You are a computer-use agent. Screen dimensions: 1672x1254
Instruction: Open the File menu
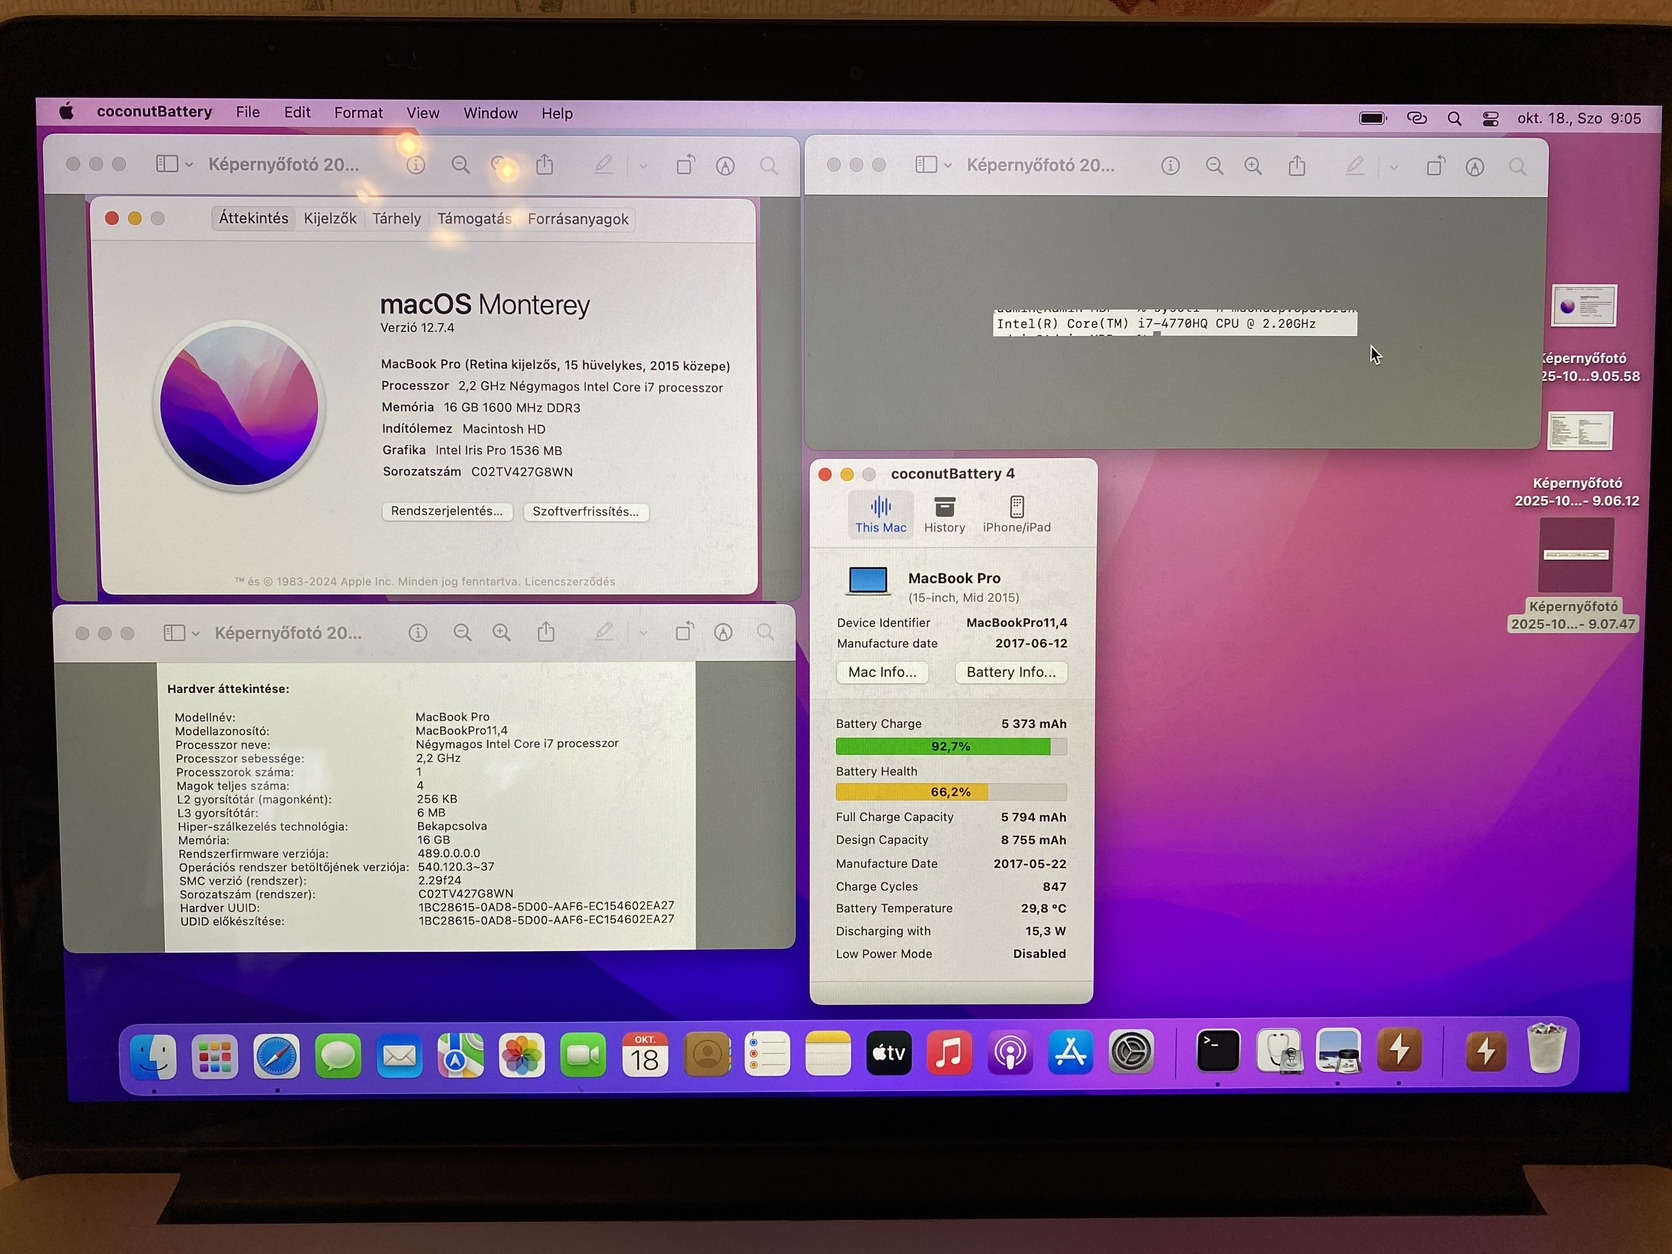pos(248,113)
